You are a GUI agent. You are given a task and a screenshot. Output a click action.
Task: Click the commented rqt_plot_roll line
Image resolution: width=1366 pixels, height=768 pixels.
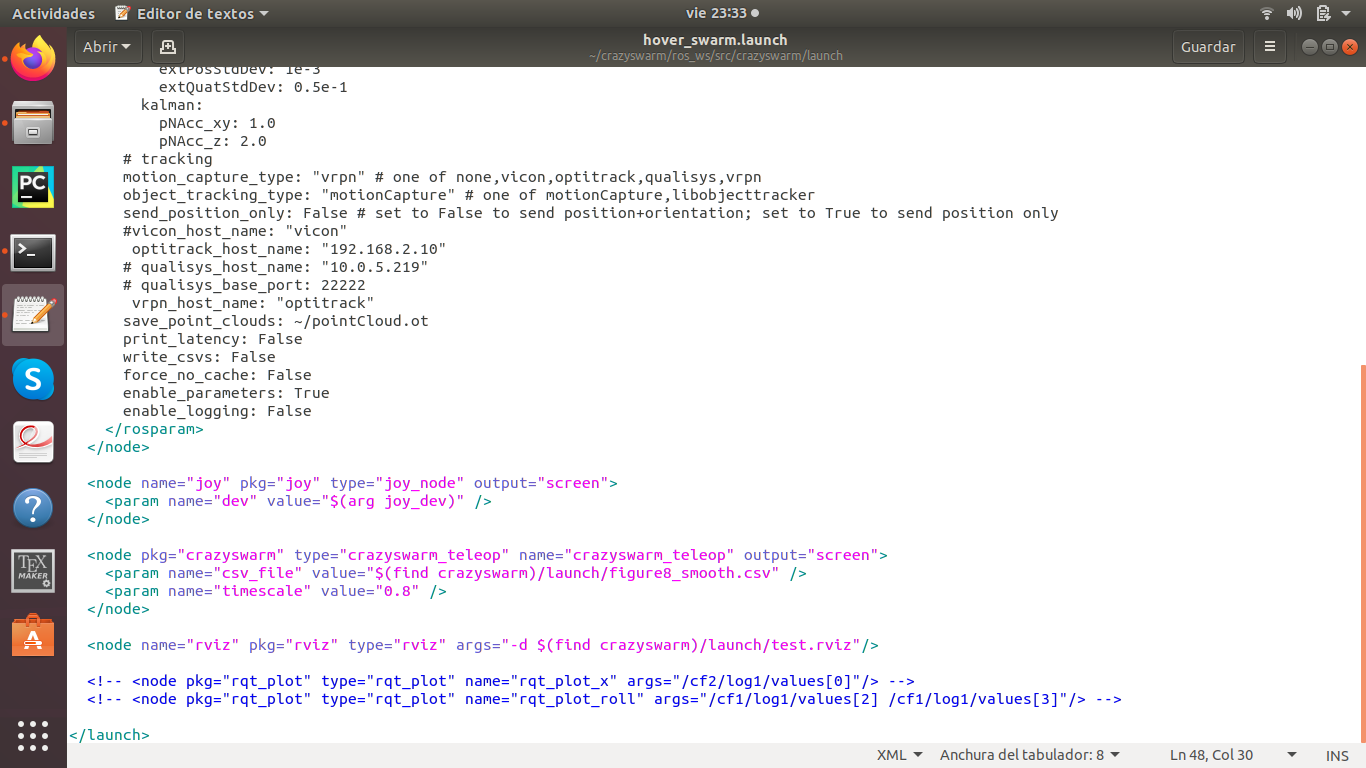(604, 699)
